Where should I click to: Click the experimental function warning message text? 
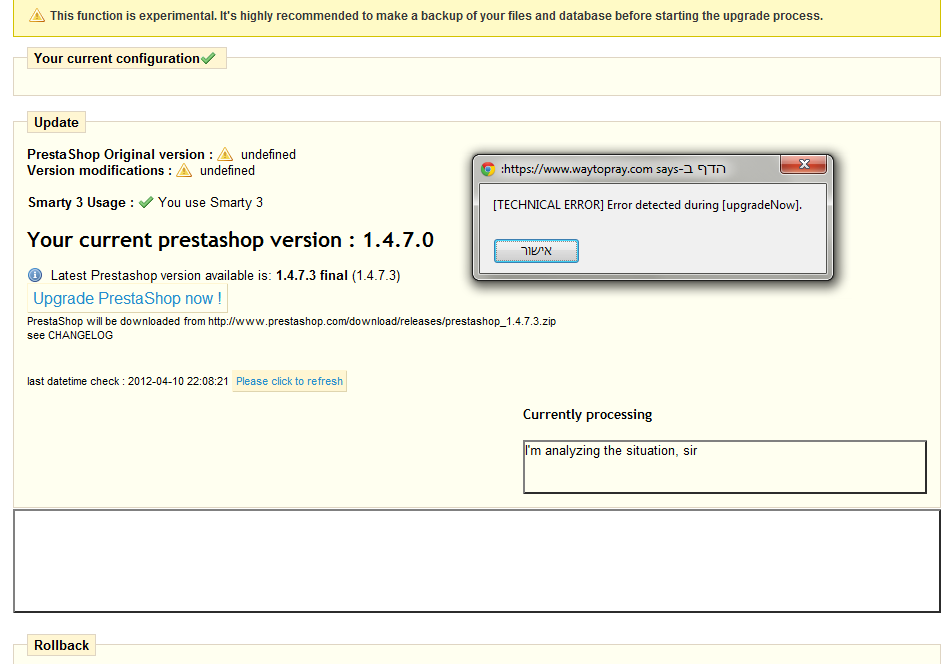[436, 16]
